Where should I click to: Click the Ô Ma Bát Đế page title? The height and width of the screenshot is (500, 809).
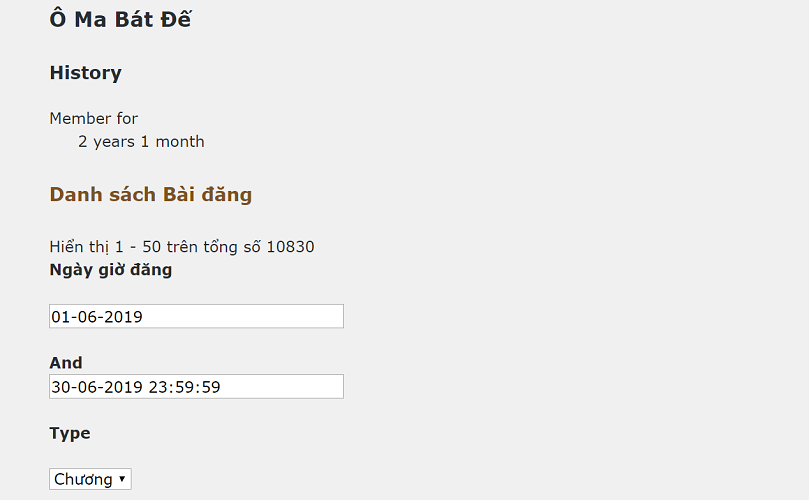pyautogui.click(x=120, y=19)
